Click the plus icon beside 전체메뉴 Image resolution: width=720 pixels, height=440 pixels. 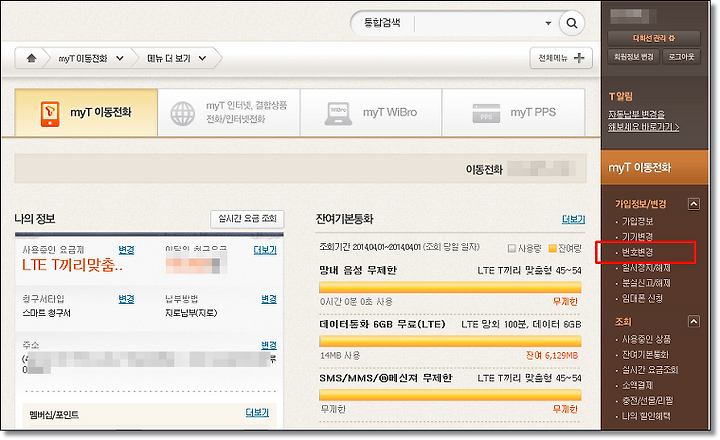(579, 58)
